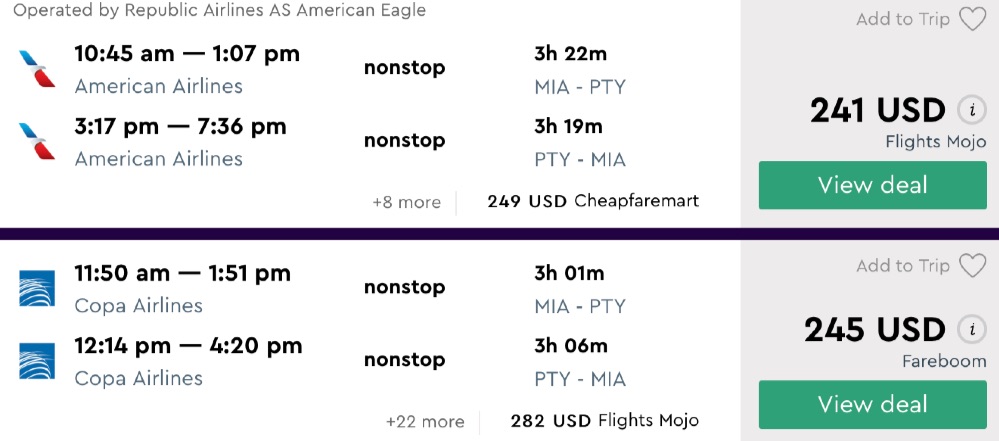Click the Flights Mojo provider name under 241 USD

[x=928, y=142]
